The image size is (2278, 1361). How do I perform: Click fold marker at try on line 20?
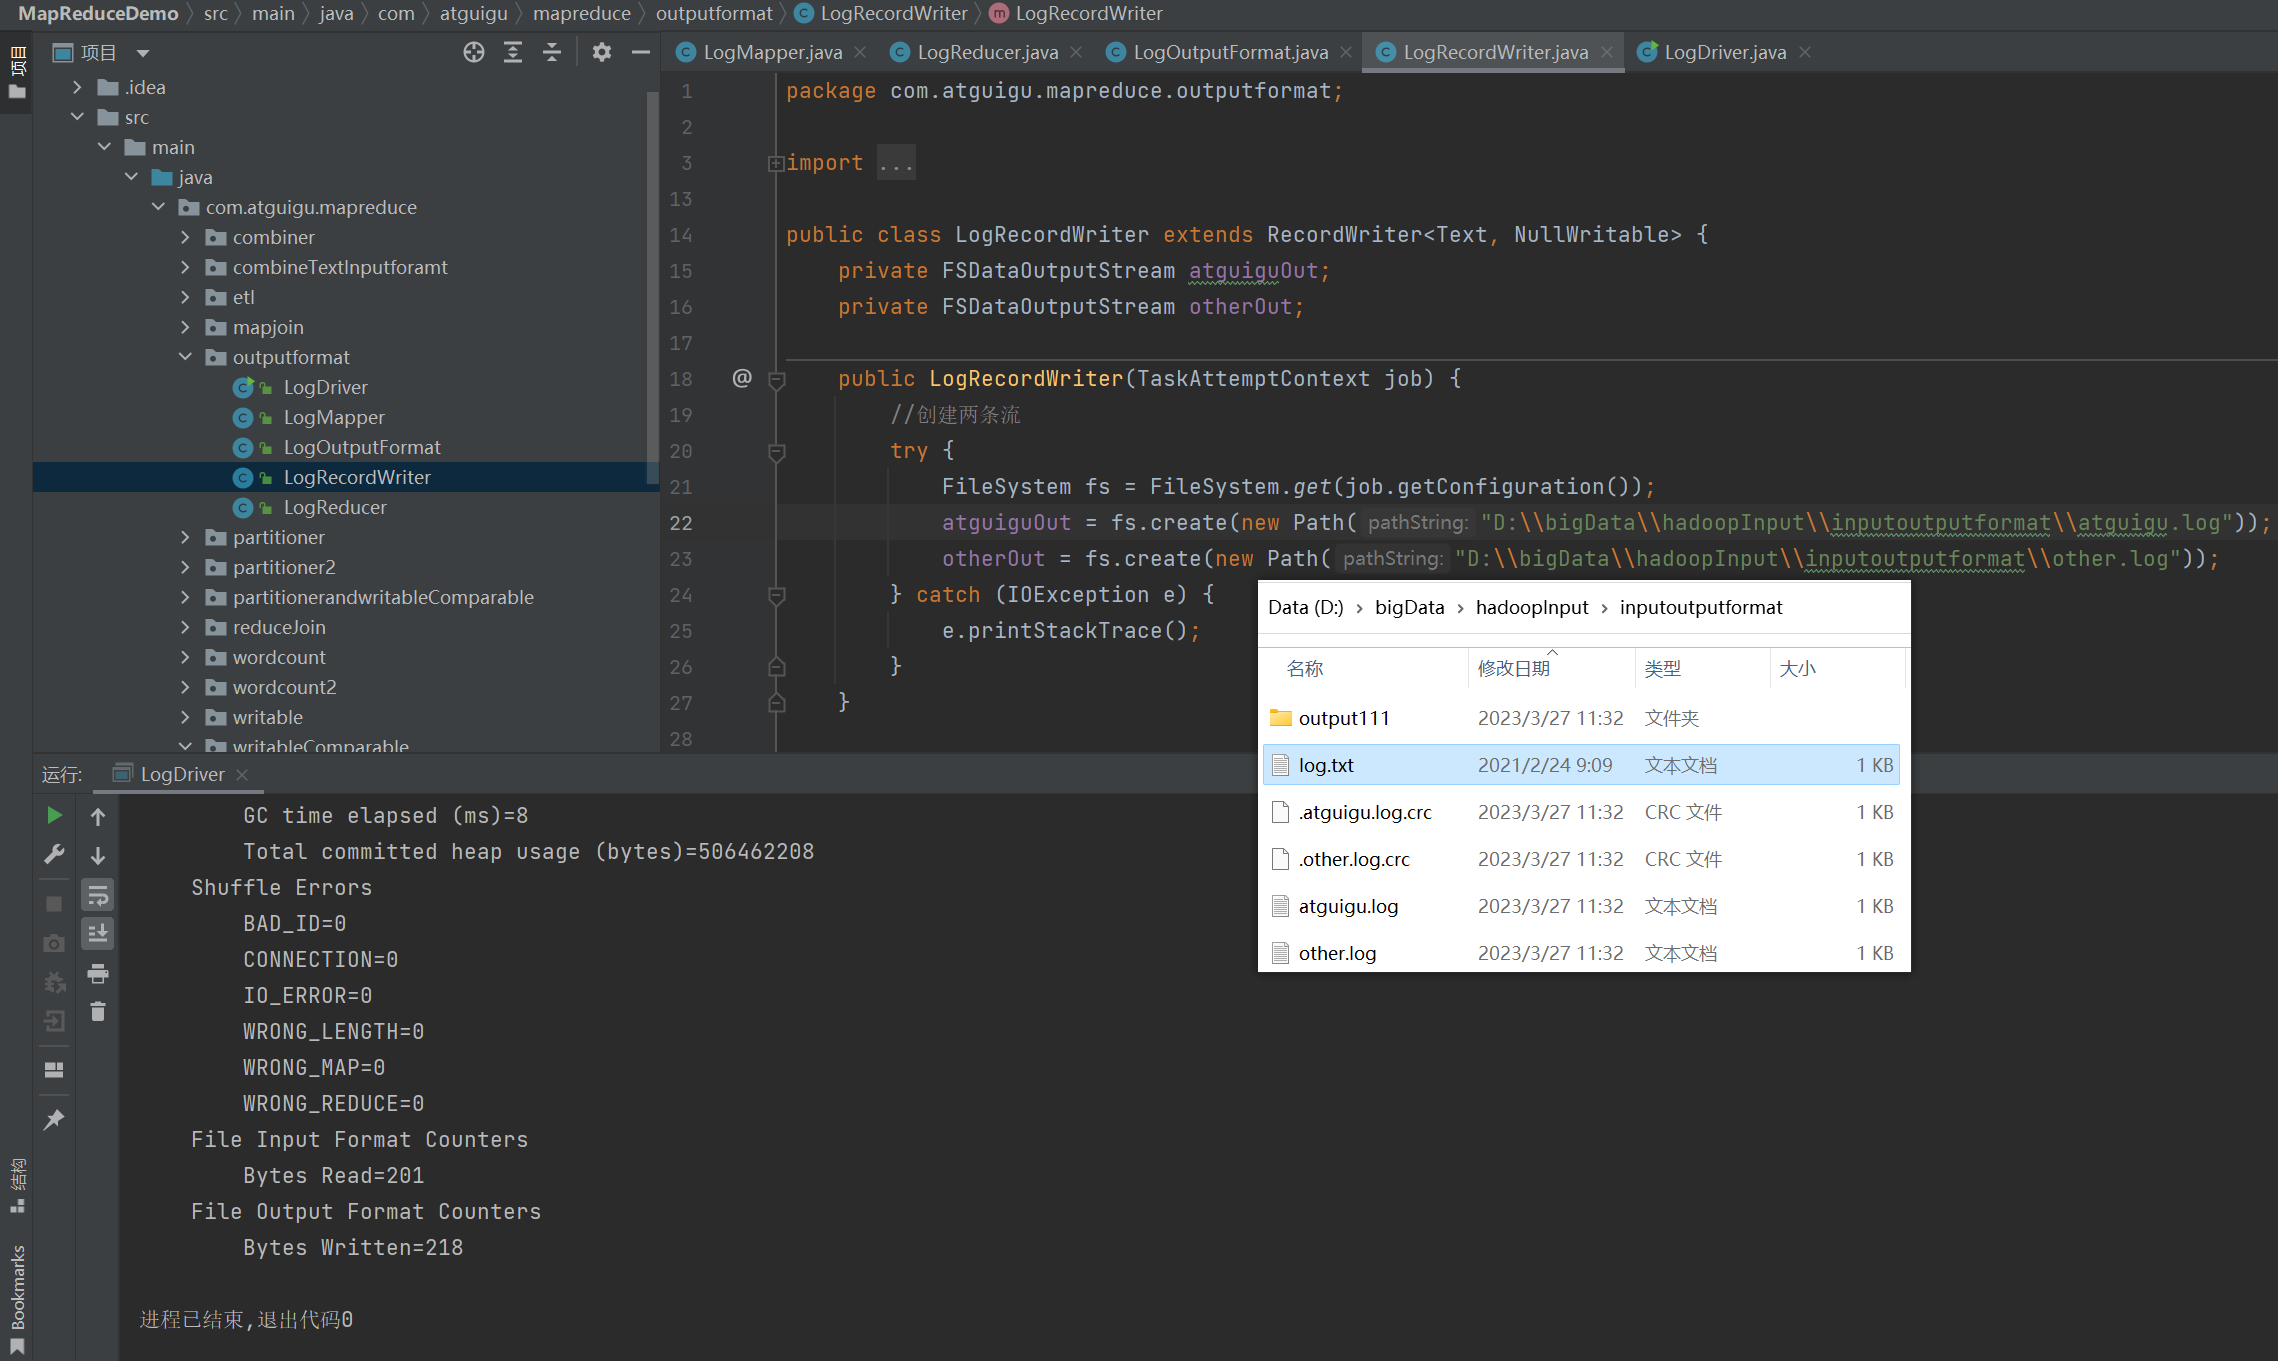[776, 452]
